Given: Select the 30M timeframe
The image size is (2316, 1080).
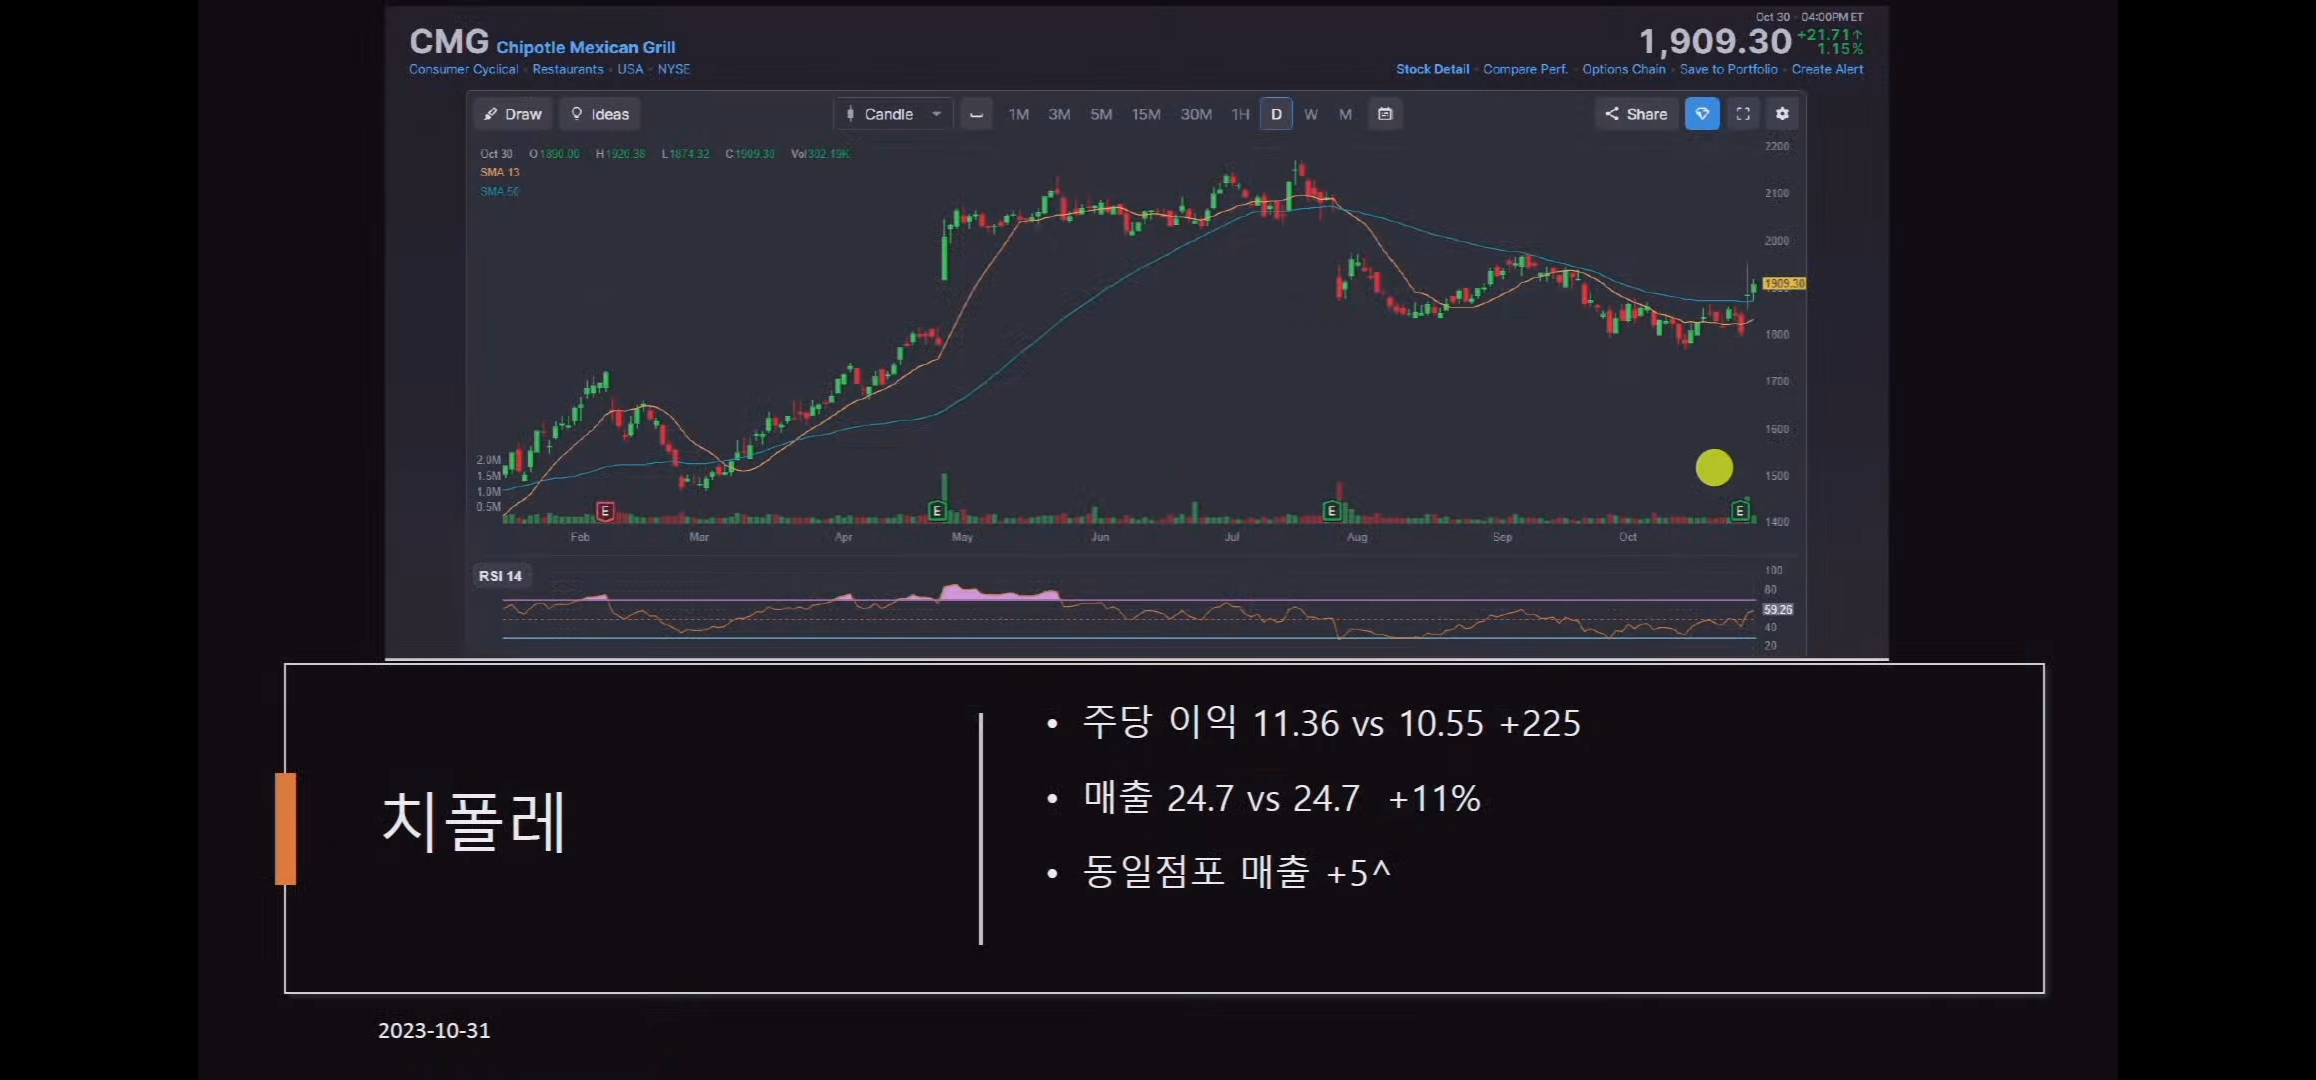Looking at the screenshot, I should coord(1196,114).
